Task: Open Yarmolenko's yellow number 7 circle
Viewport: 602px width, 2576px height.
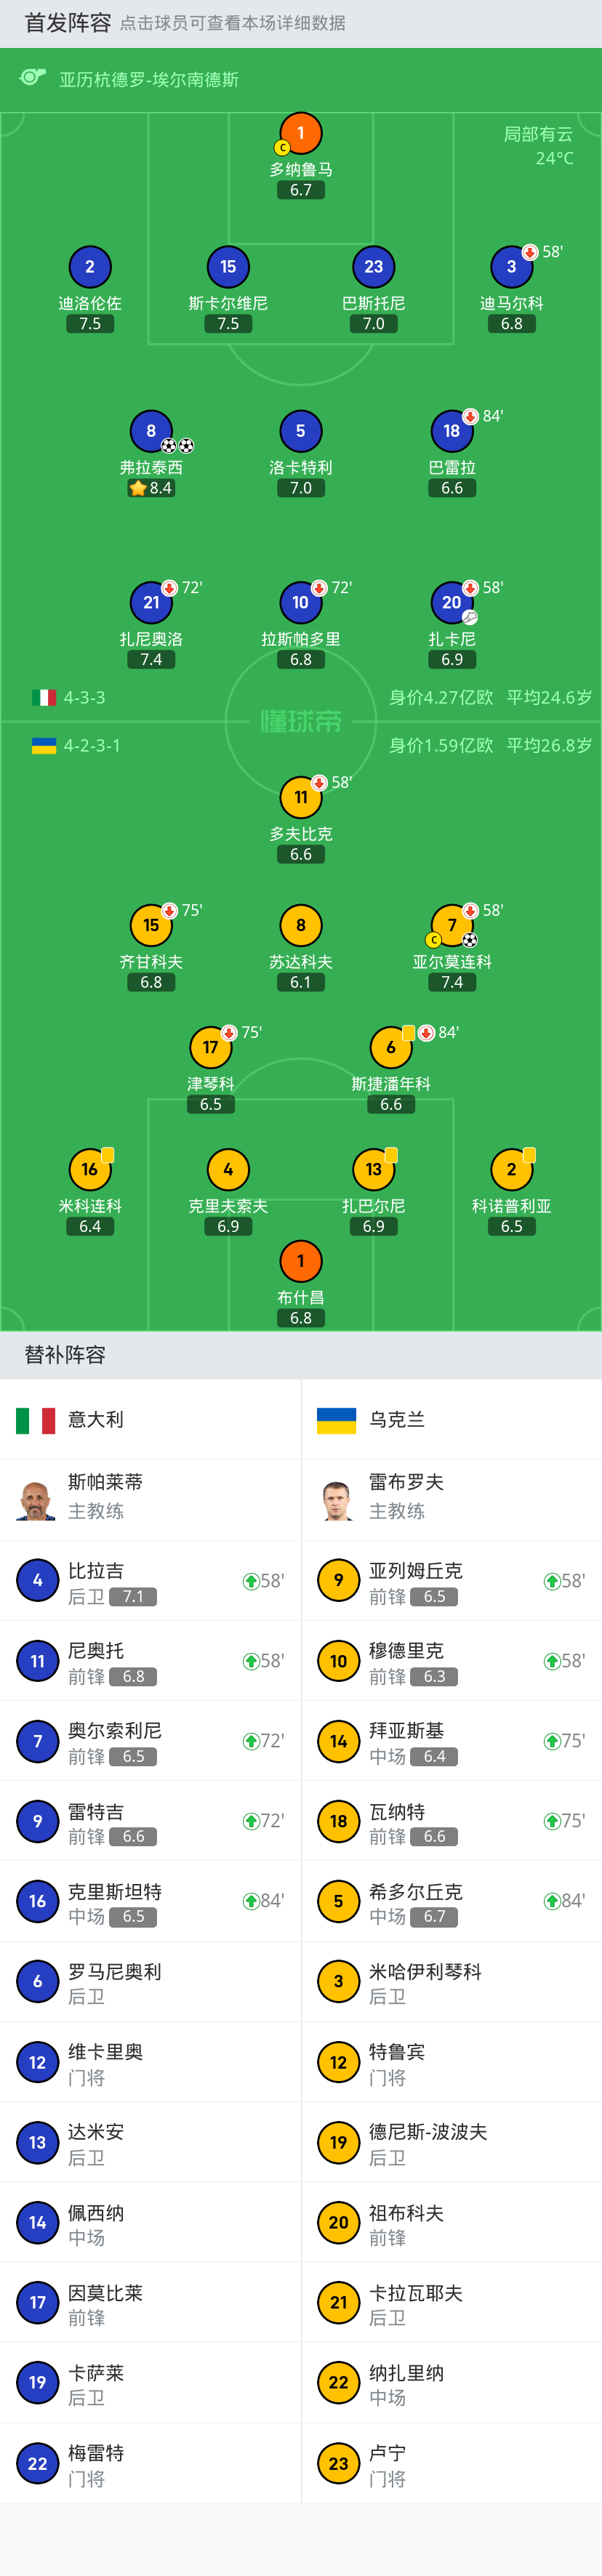Action: 452,925
